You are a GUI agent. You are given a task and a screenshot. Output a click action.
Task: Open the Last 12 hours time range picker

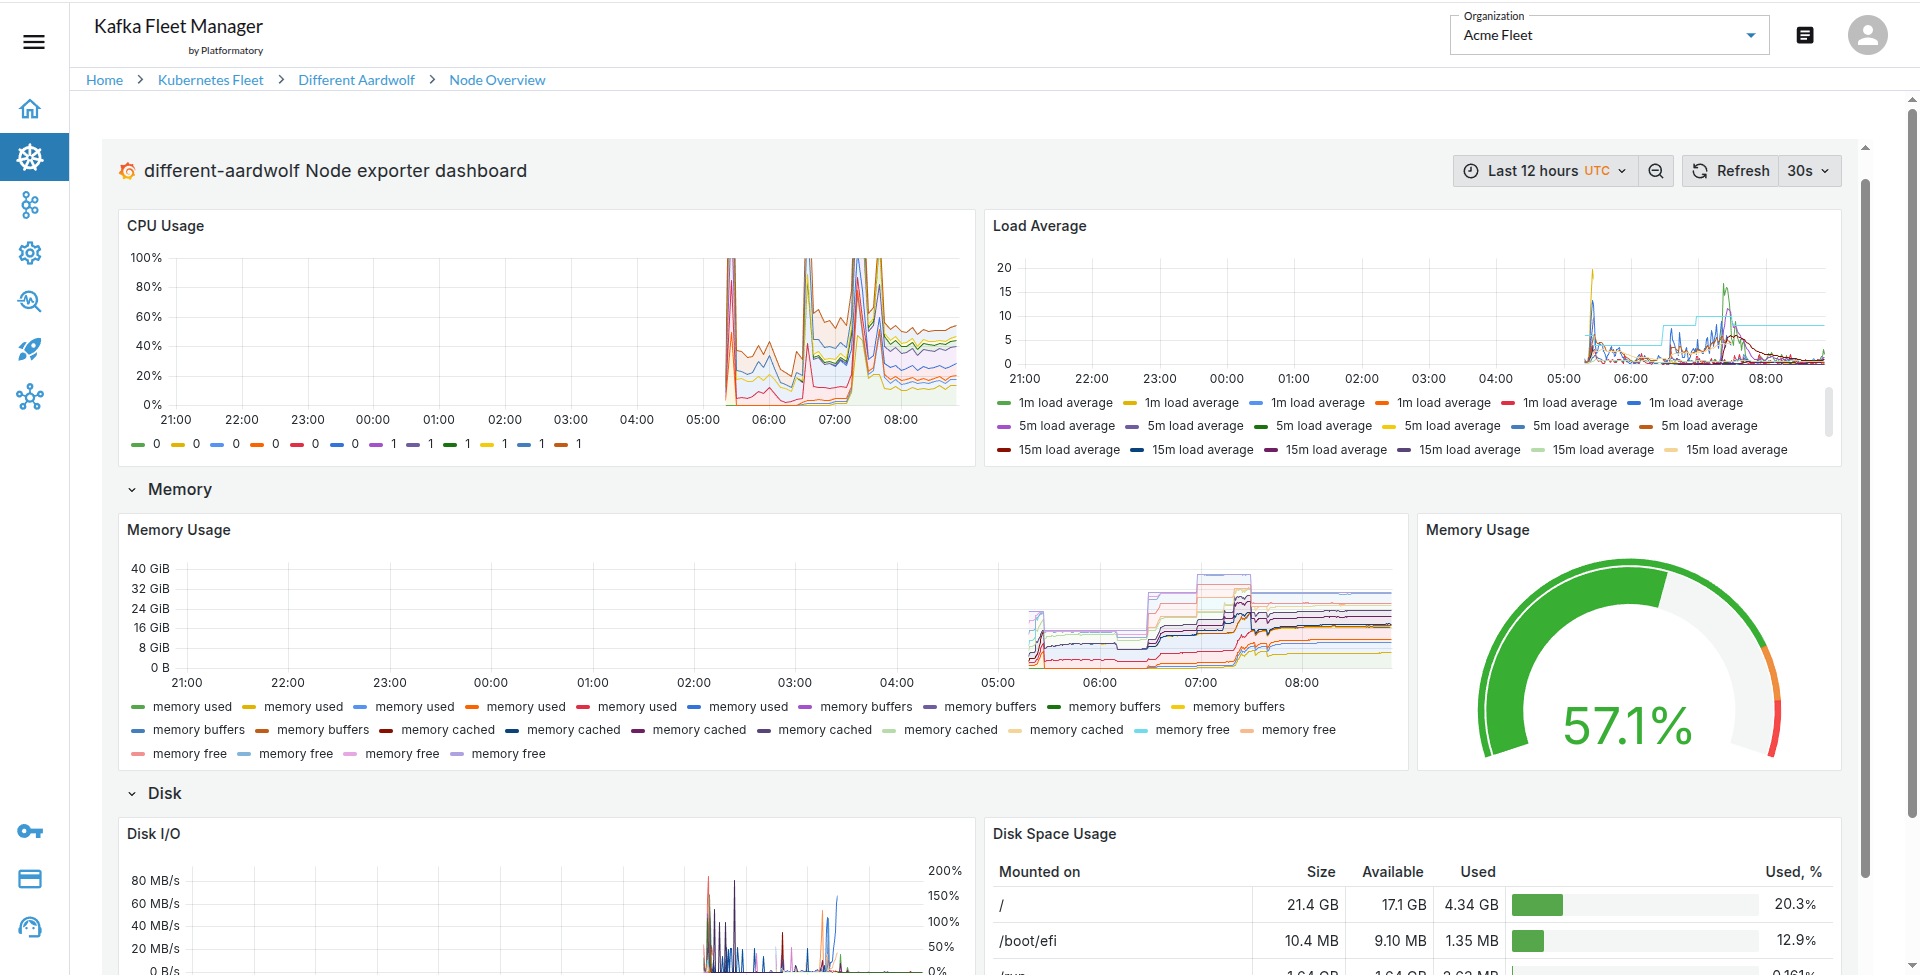click(1546, 171)
